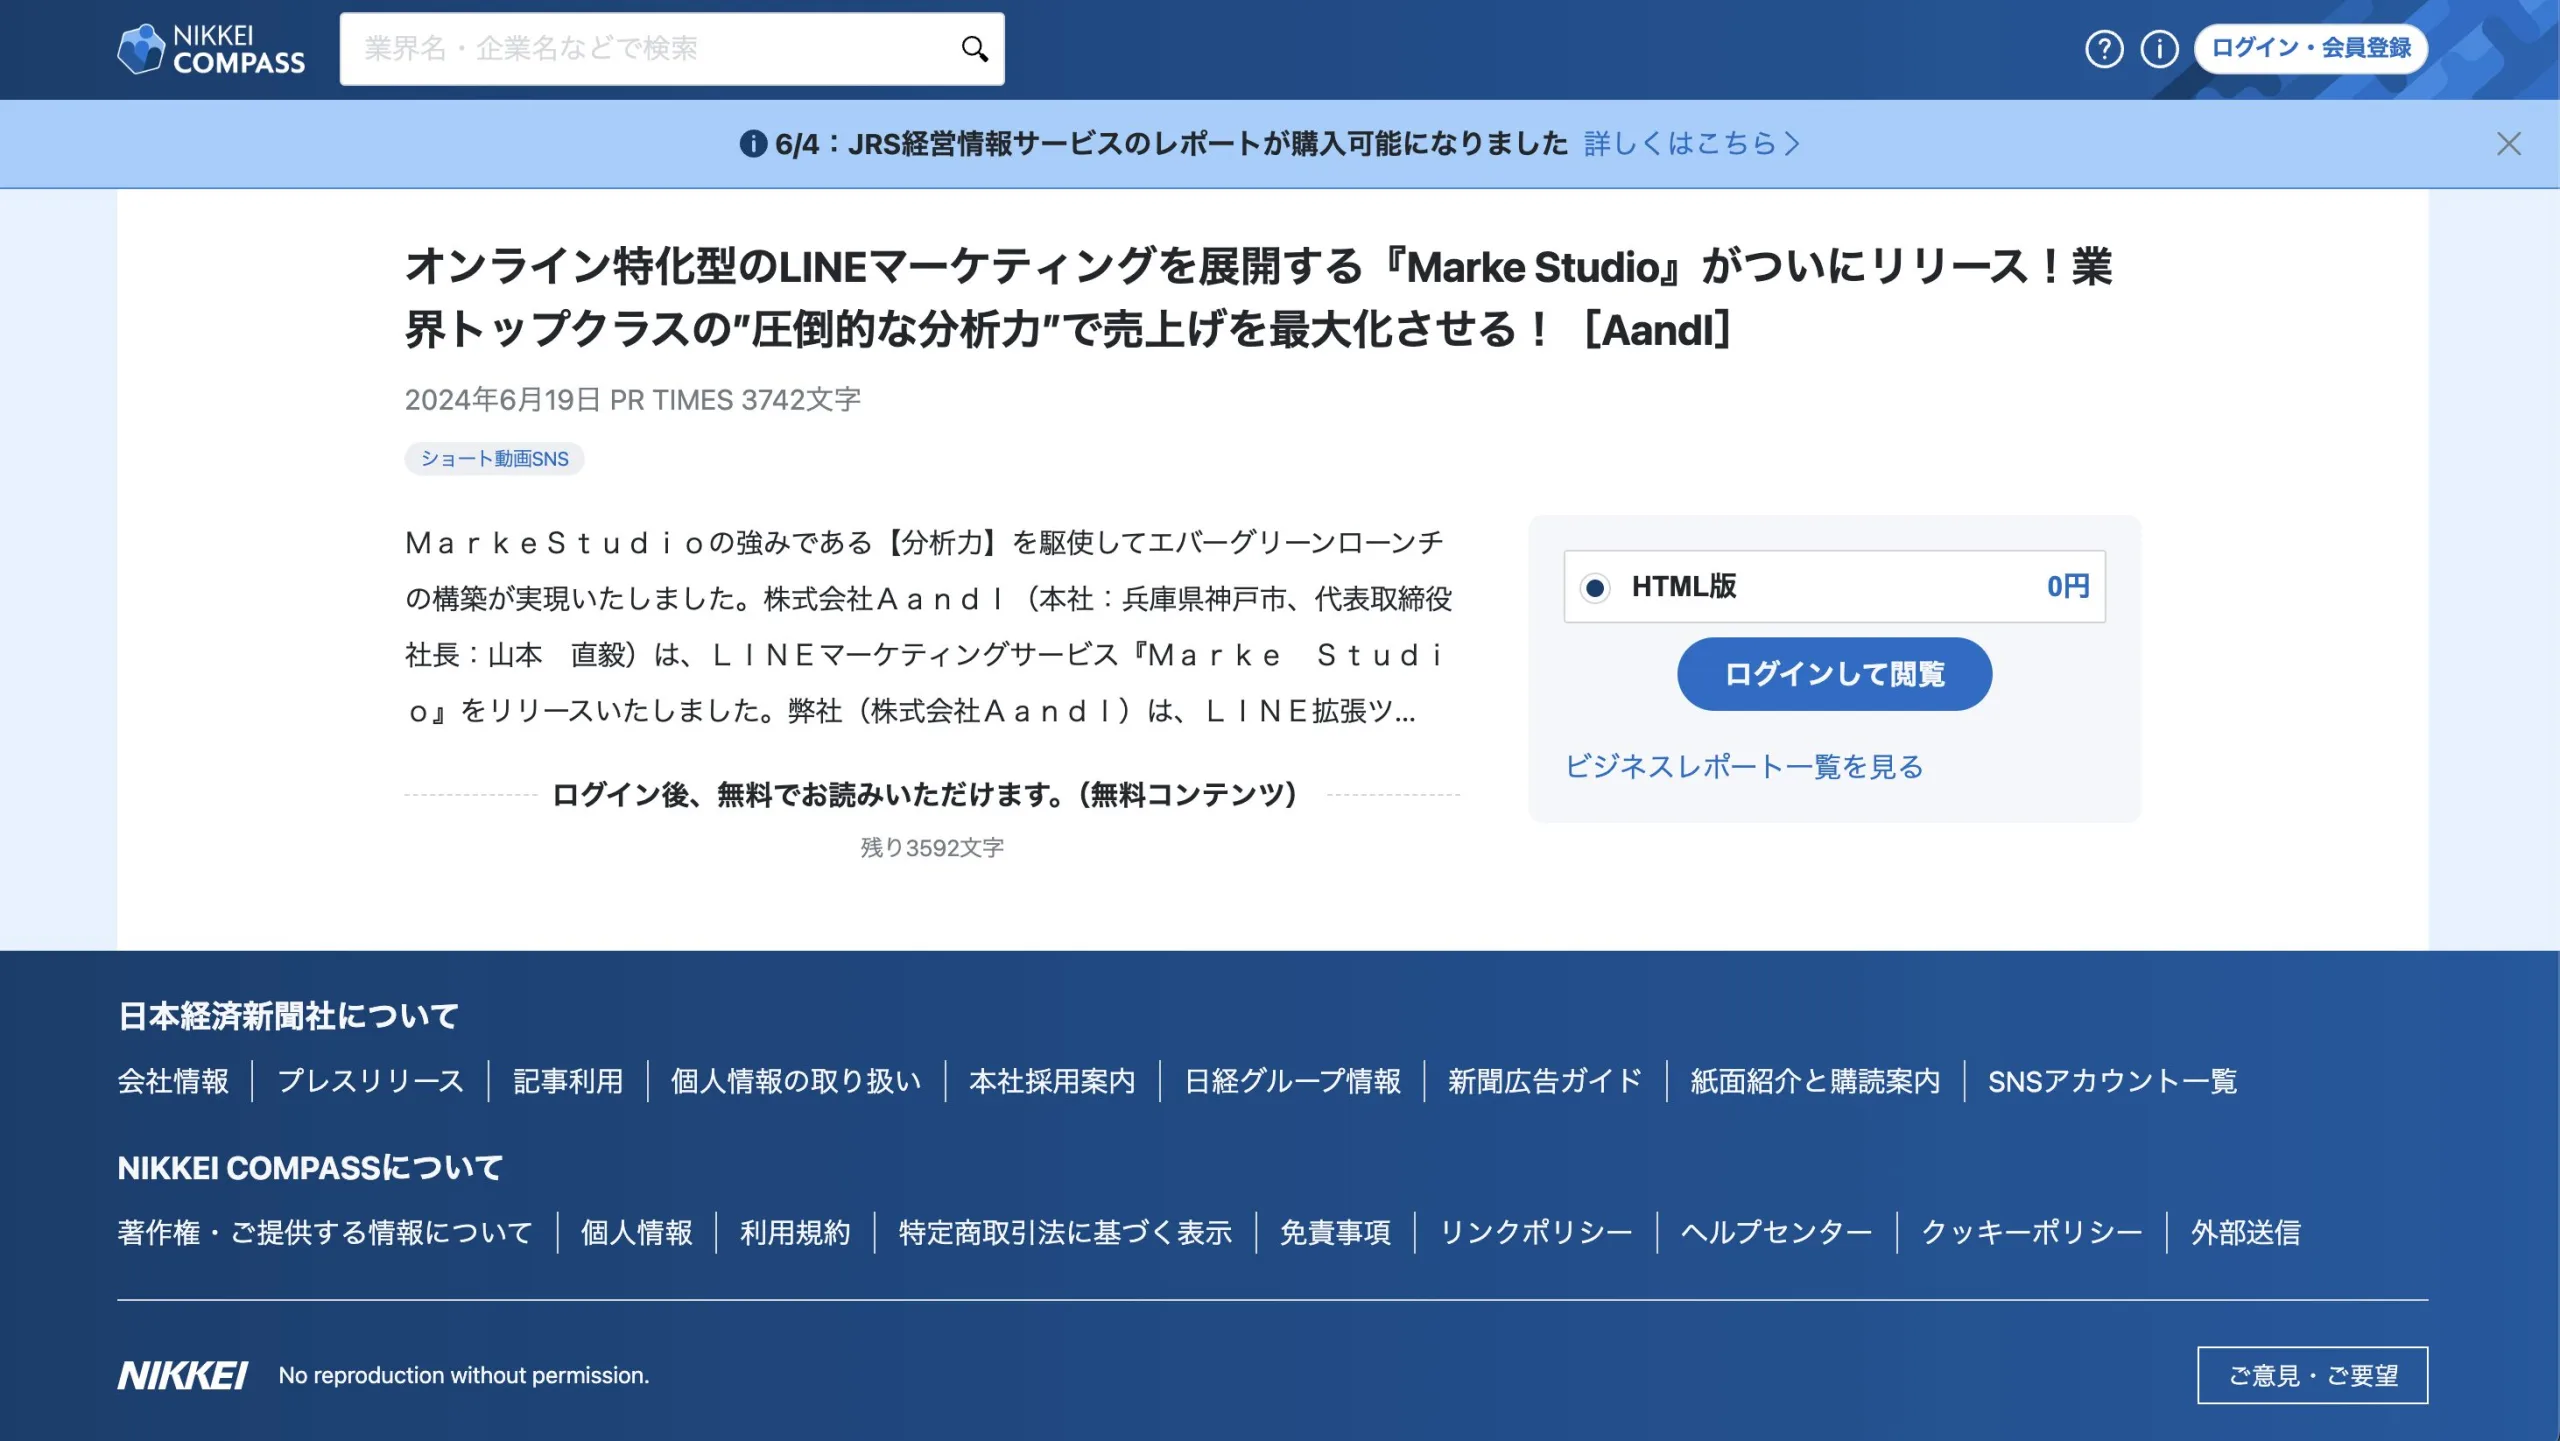This screenshot has width=2560, height=1441.
Task: Open ヘルプセンター footer link
Action: coord(1776,1232)
